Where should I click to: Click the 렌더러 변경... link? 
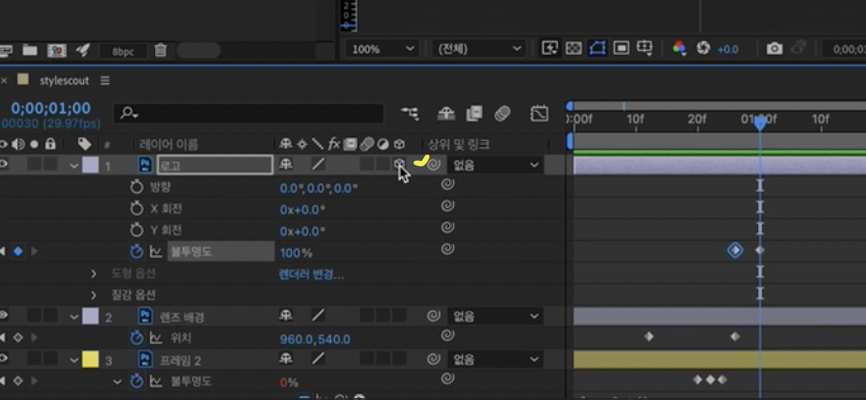click(x=311, y=275)
